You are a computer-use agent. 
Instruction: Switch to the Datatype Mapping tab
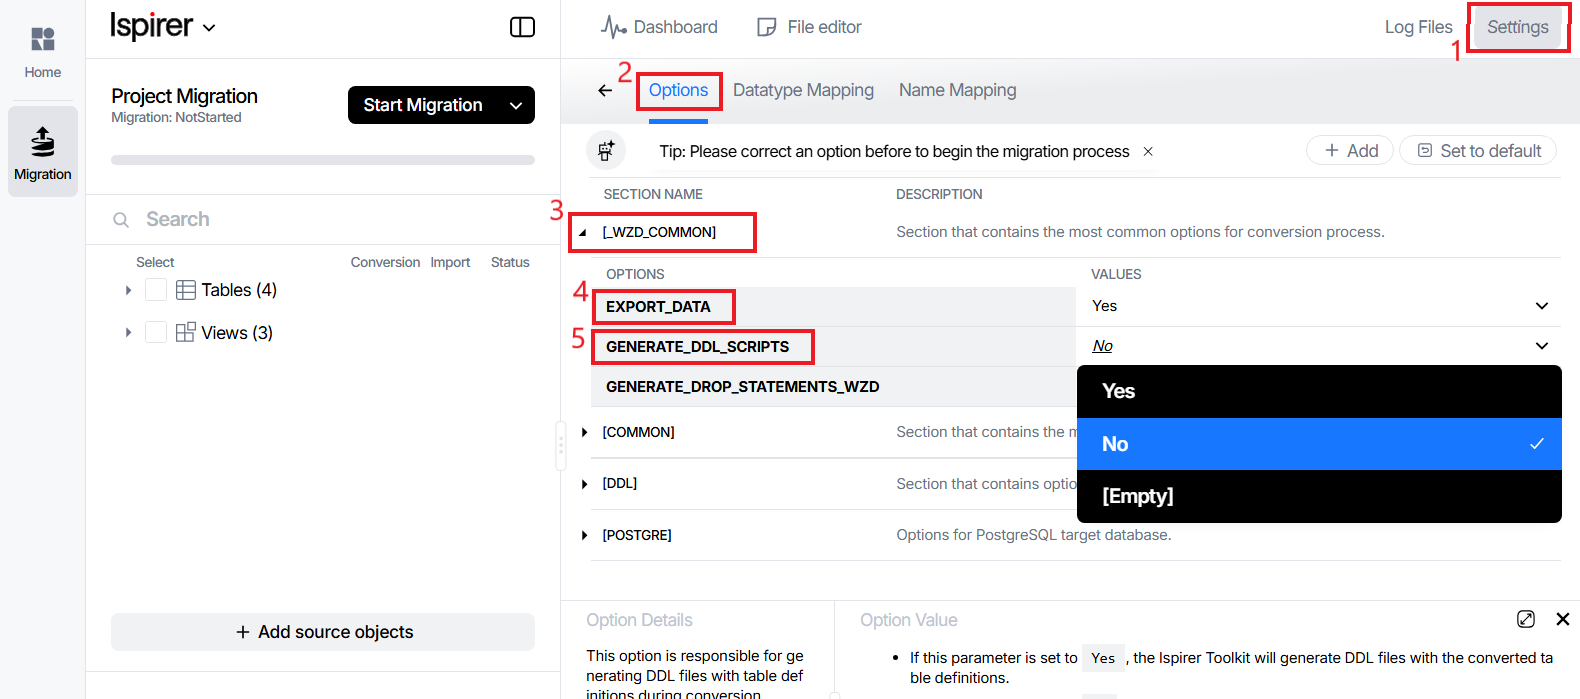coord(803,91)
